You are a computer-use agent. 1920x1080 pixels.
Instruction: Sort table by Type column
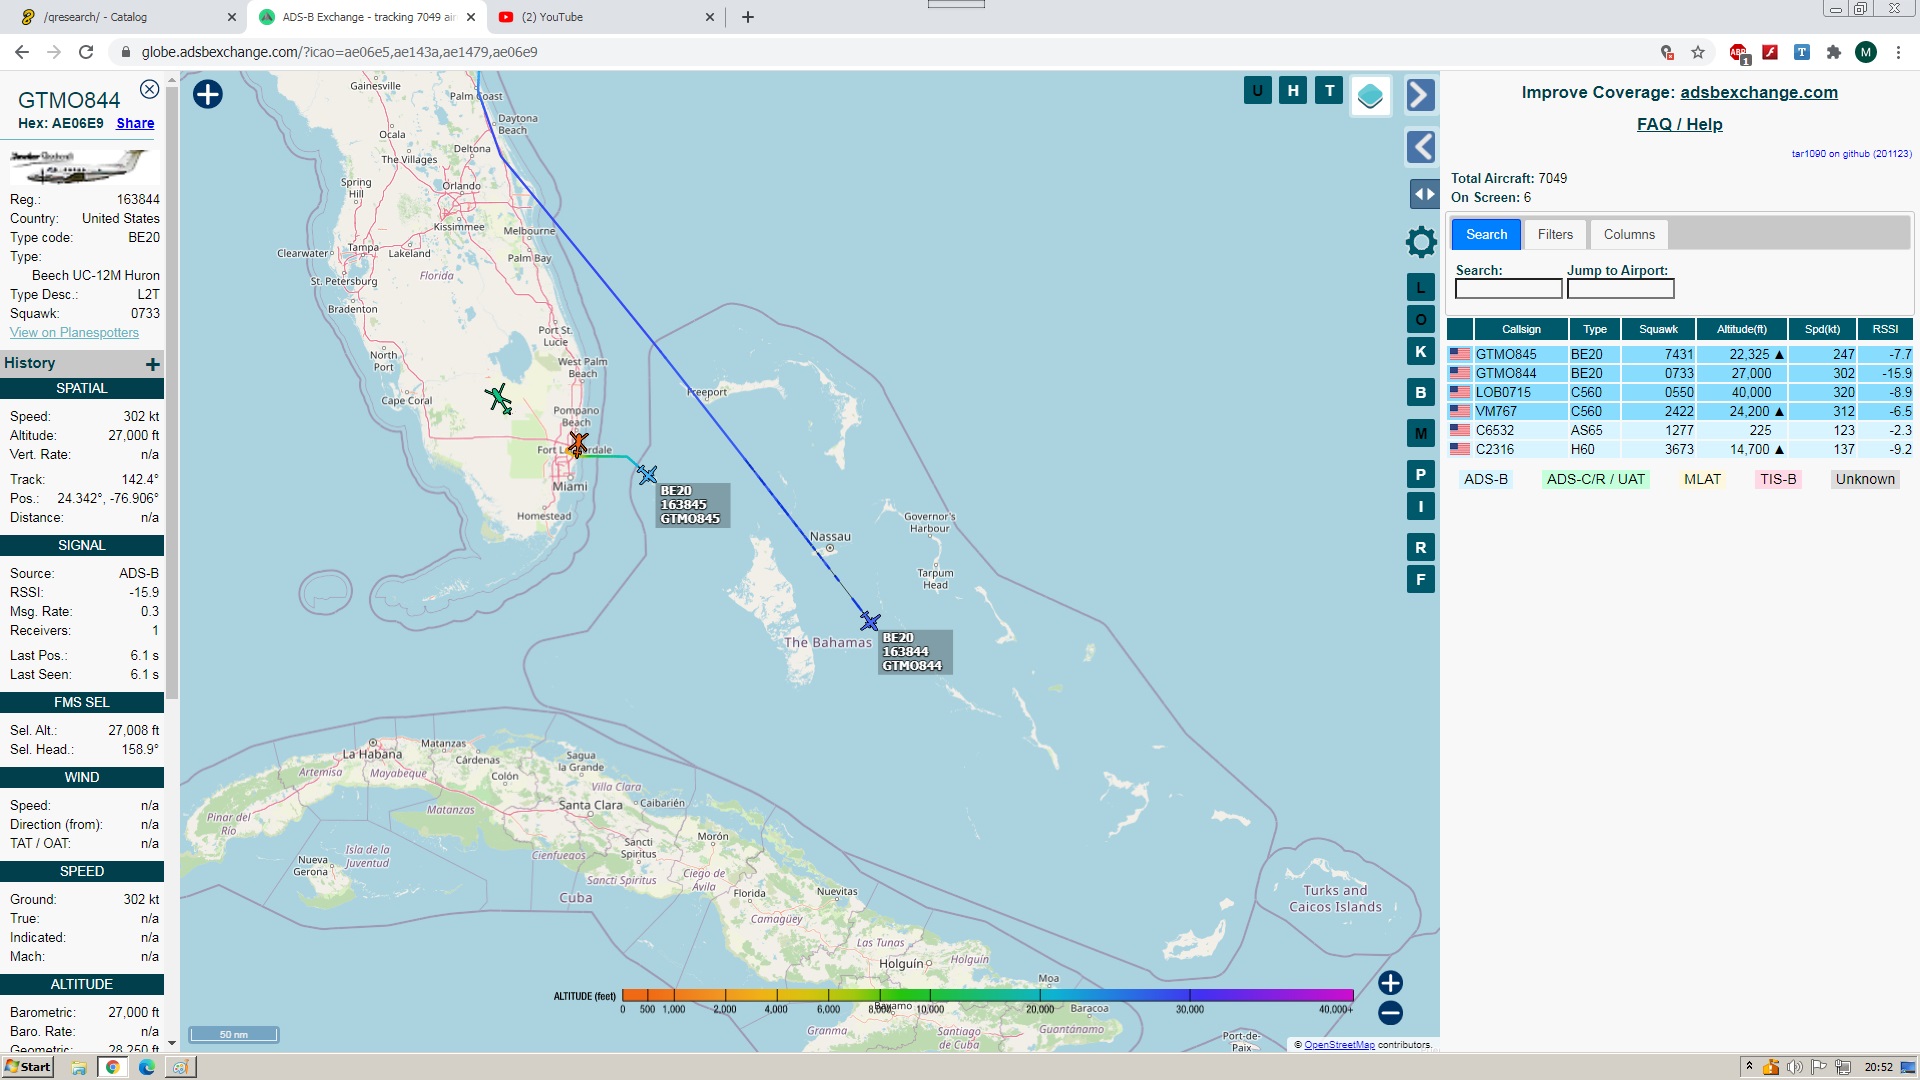pyautogui.click(x=1594, y=329)
